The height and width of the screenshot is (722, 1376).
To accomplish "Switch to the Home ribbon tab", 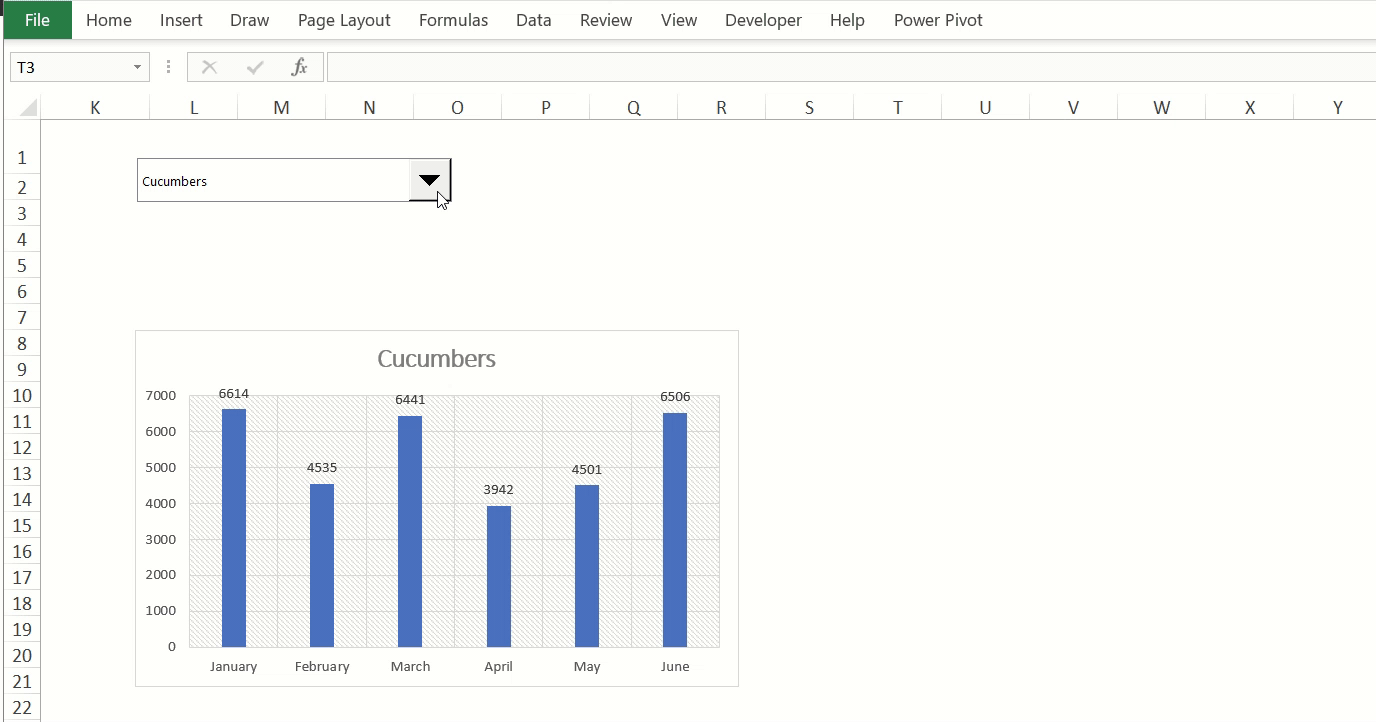I will [x=109, y=20].
